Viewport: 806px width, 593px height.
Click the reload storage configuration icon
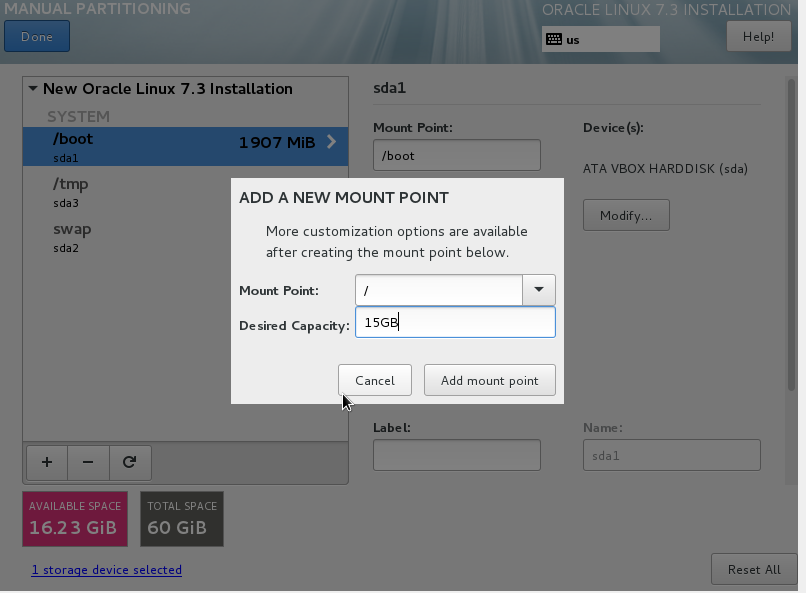(130, 462)
